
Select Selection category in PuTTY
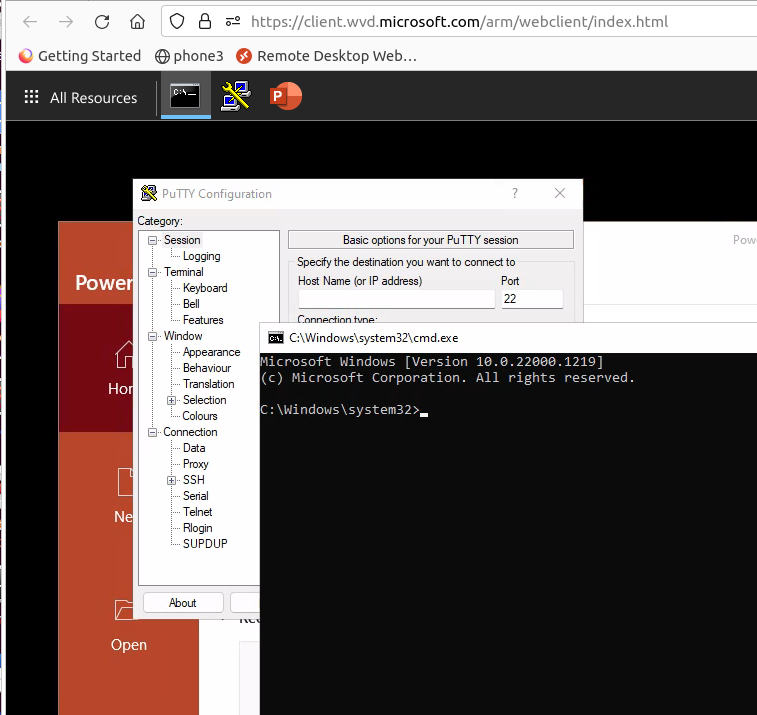click(x=204, y=400)
